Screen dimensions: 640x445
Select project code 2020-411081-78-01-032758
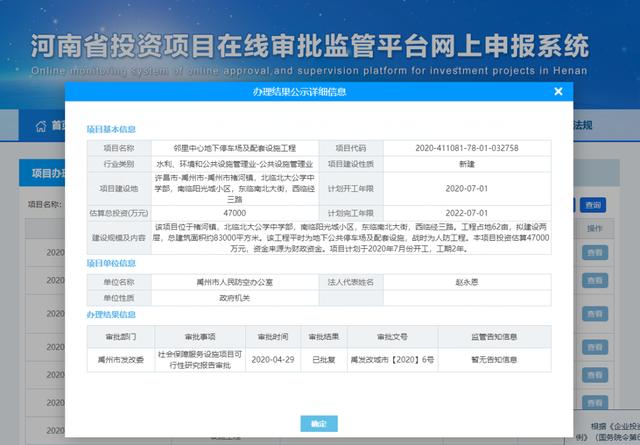467,148
